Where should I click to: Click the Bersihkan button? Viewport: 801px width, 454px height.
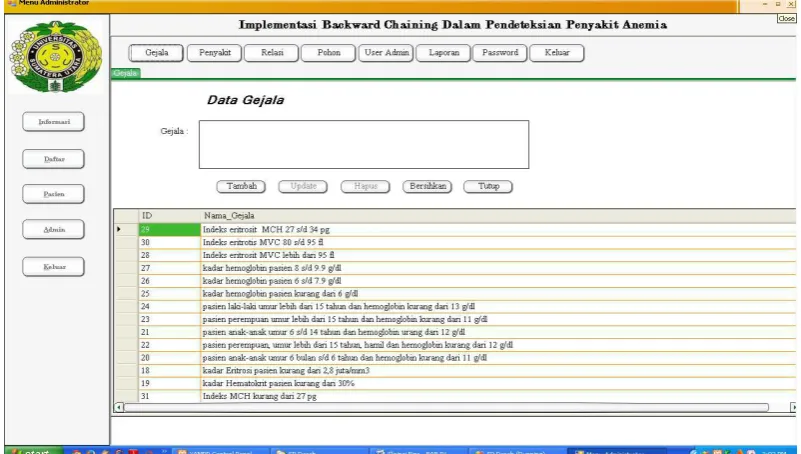[427, 186]
